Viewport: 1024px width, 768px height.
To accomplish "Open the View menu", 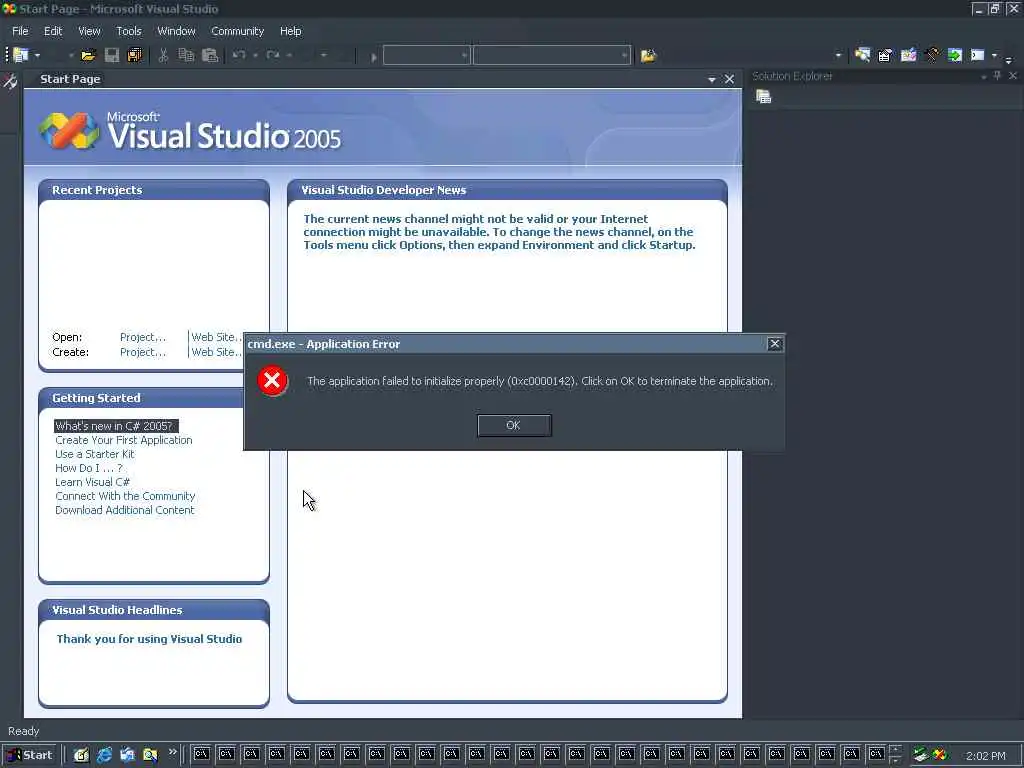I will coord(89,31).
